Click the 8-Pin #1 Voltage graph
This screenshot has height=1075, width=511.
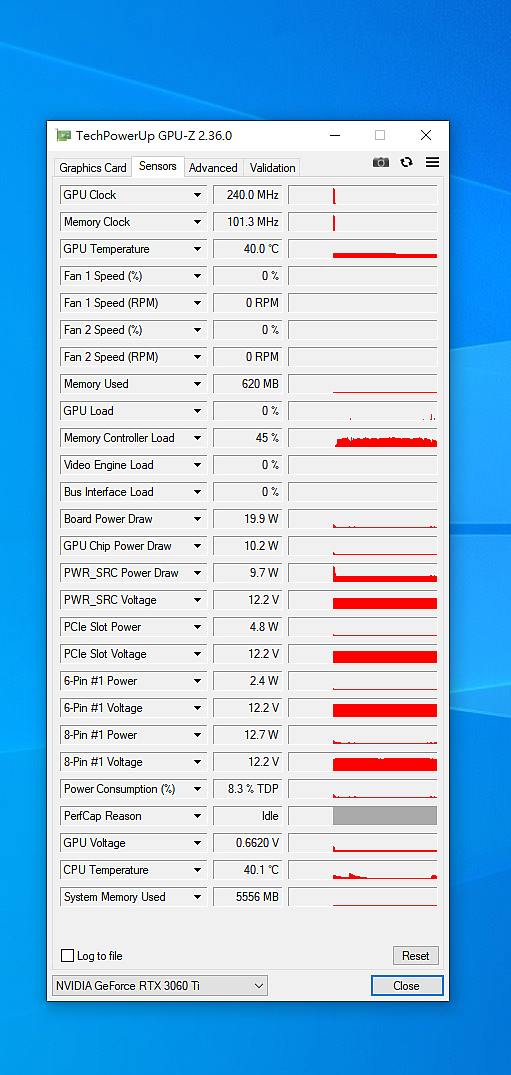[363, 762]
